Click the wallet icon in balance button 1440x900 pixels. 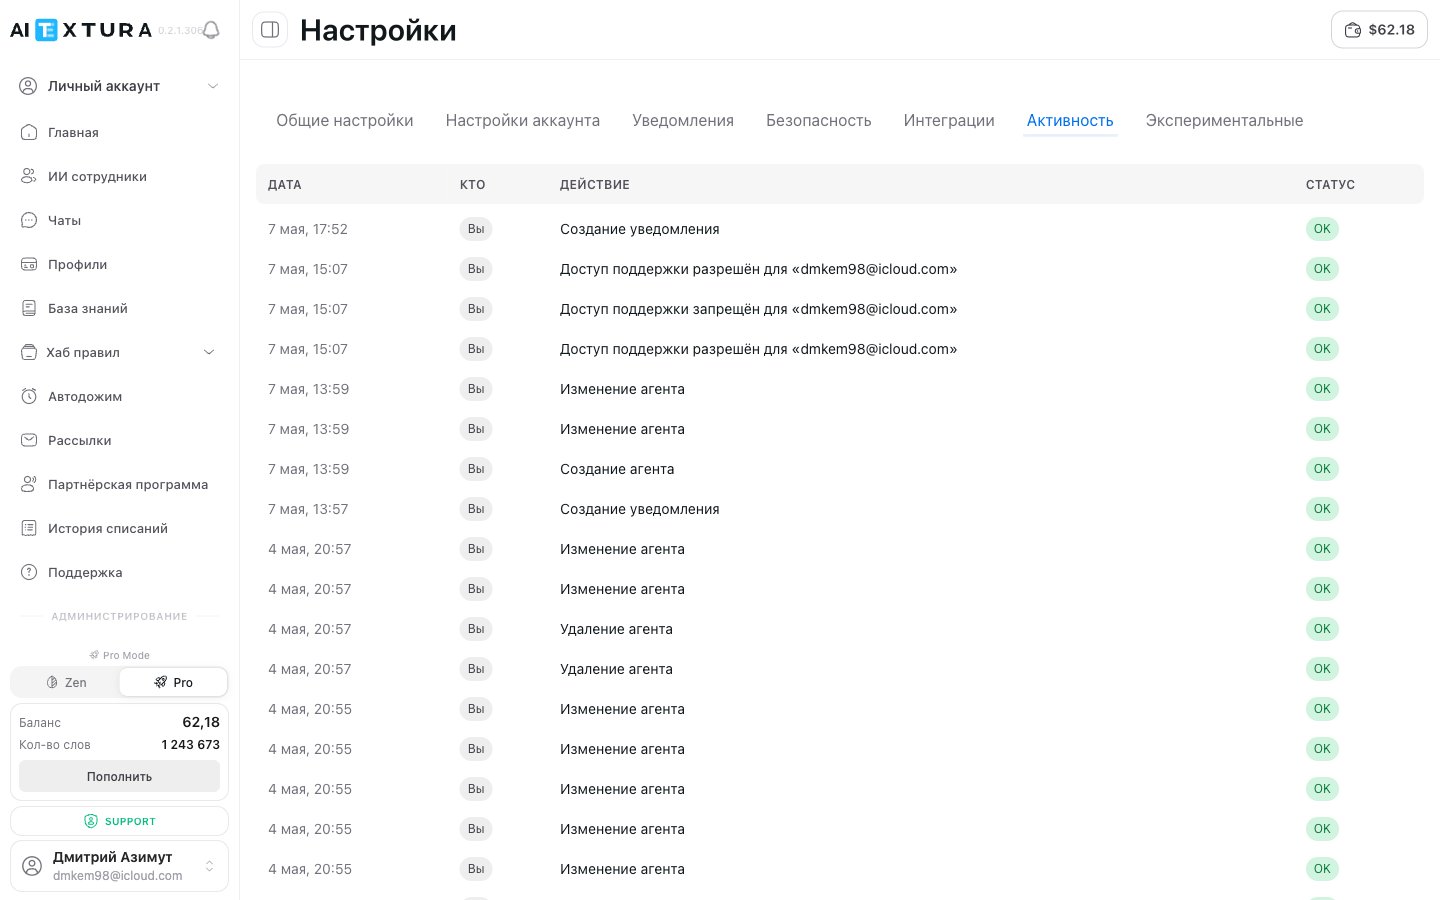pos(1353,30)
